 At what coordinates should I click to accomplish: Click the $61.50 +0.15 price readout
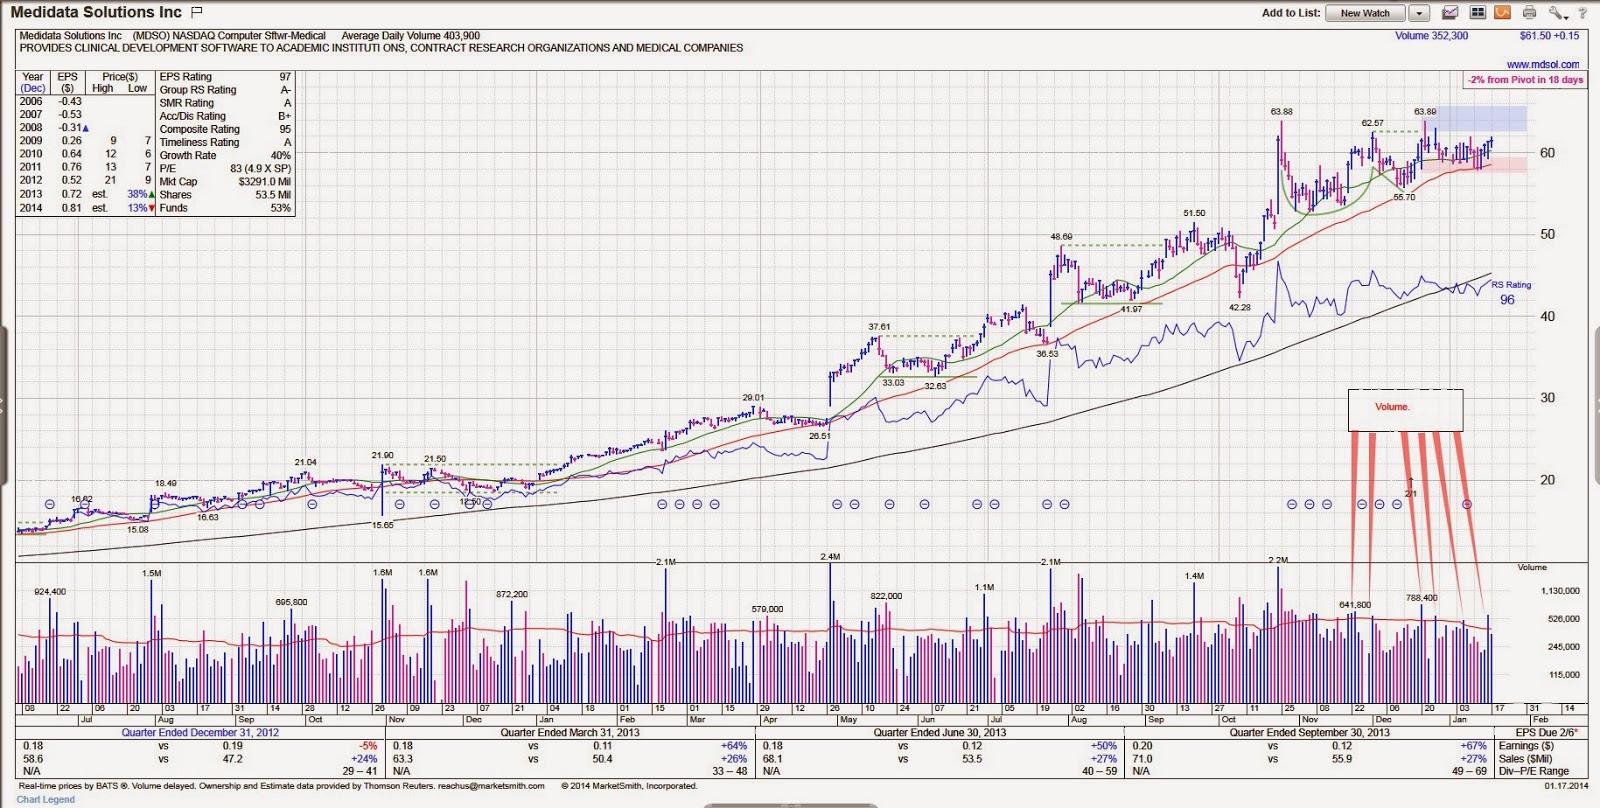click(x=1550, y=35)
